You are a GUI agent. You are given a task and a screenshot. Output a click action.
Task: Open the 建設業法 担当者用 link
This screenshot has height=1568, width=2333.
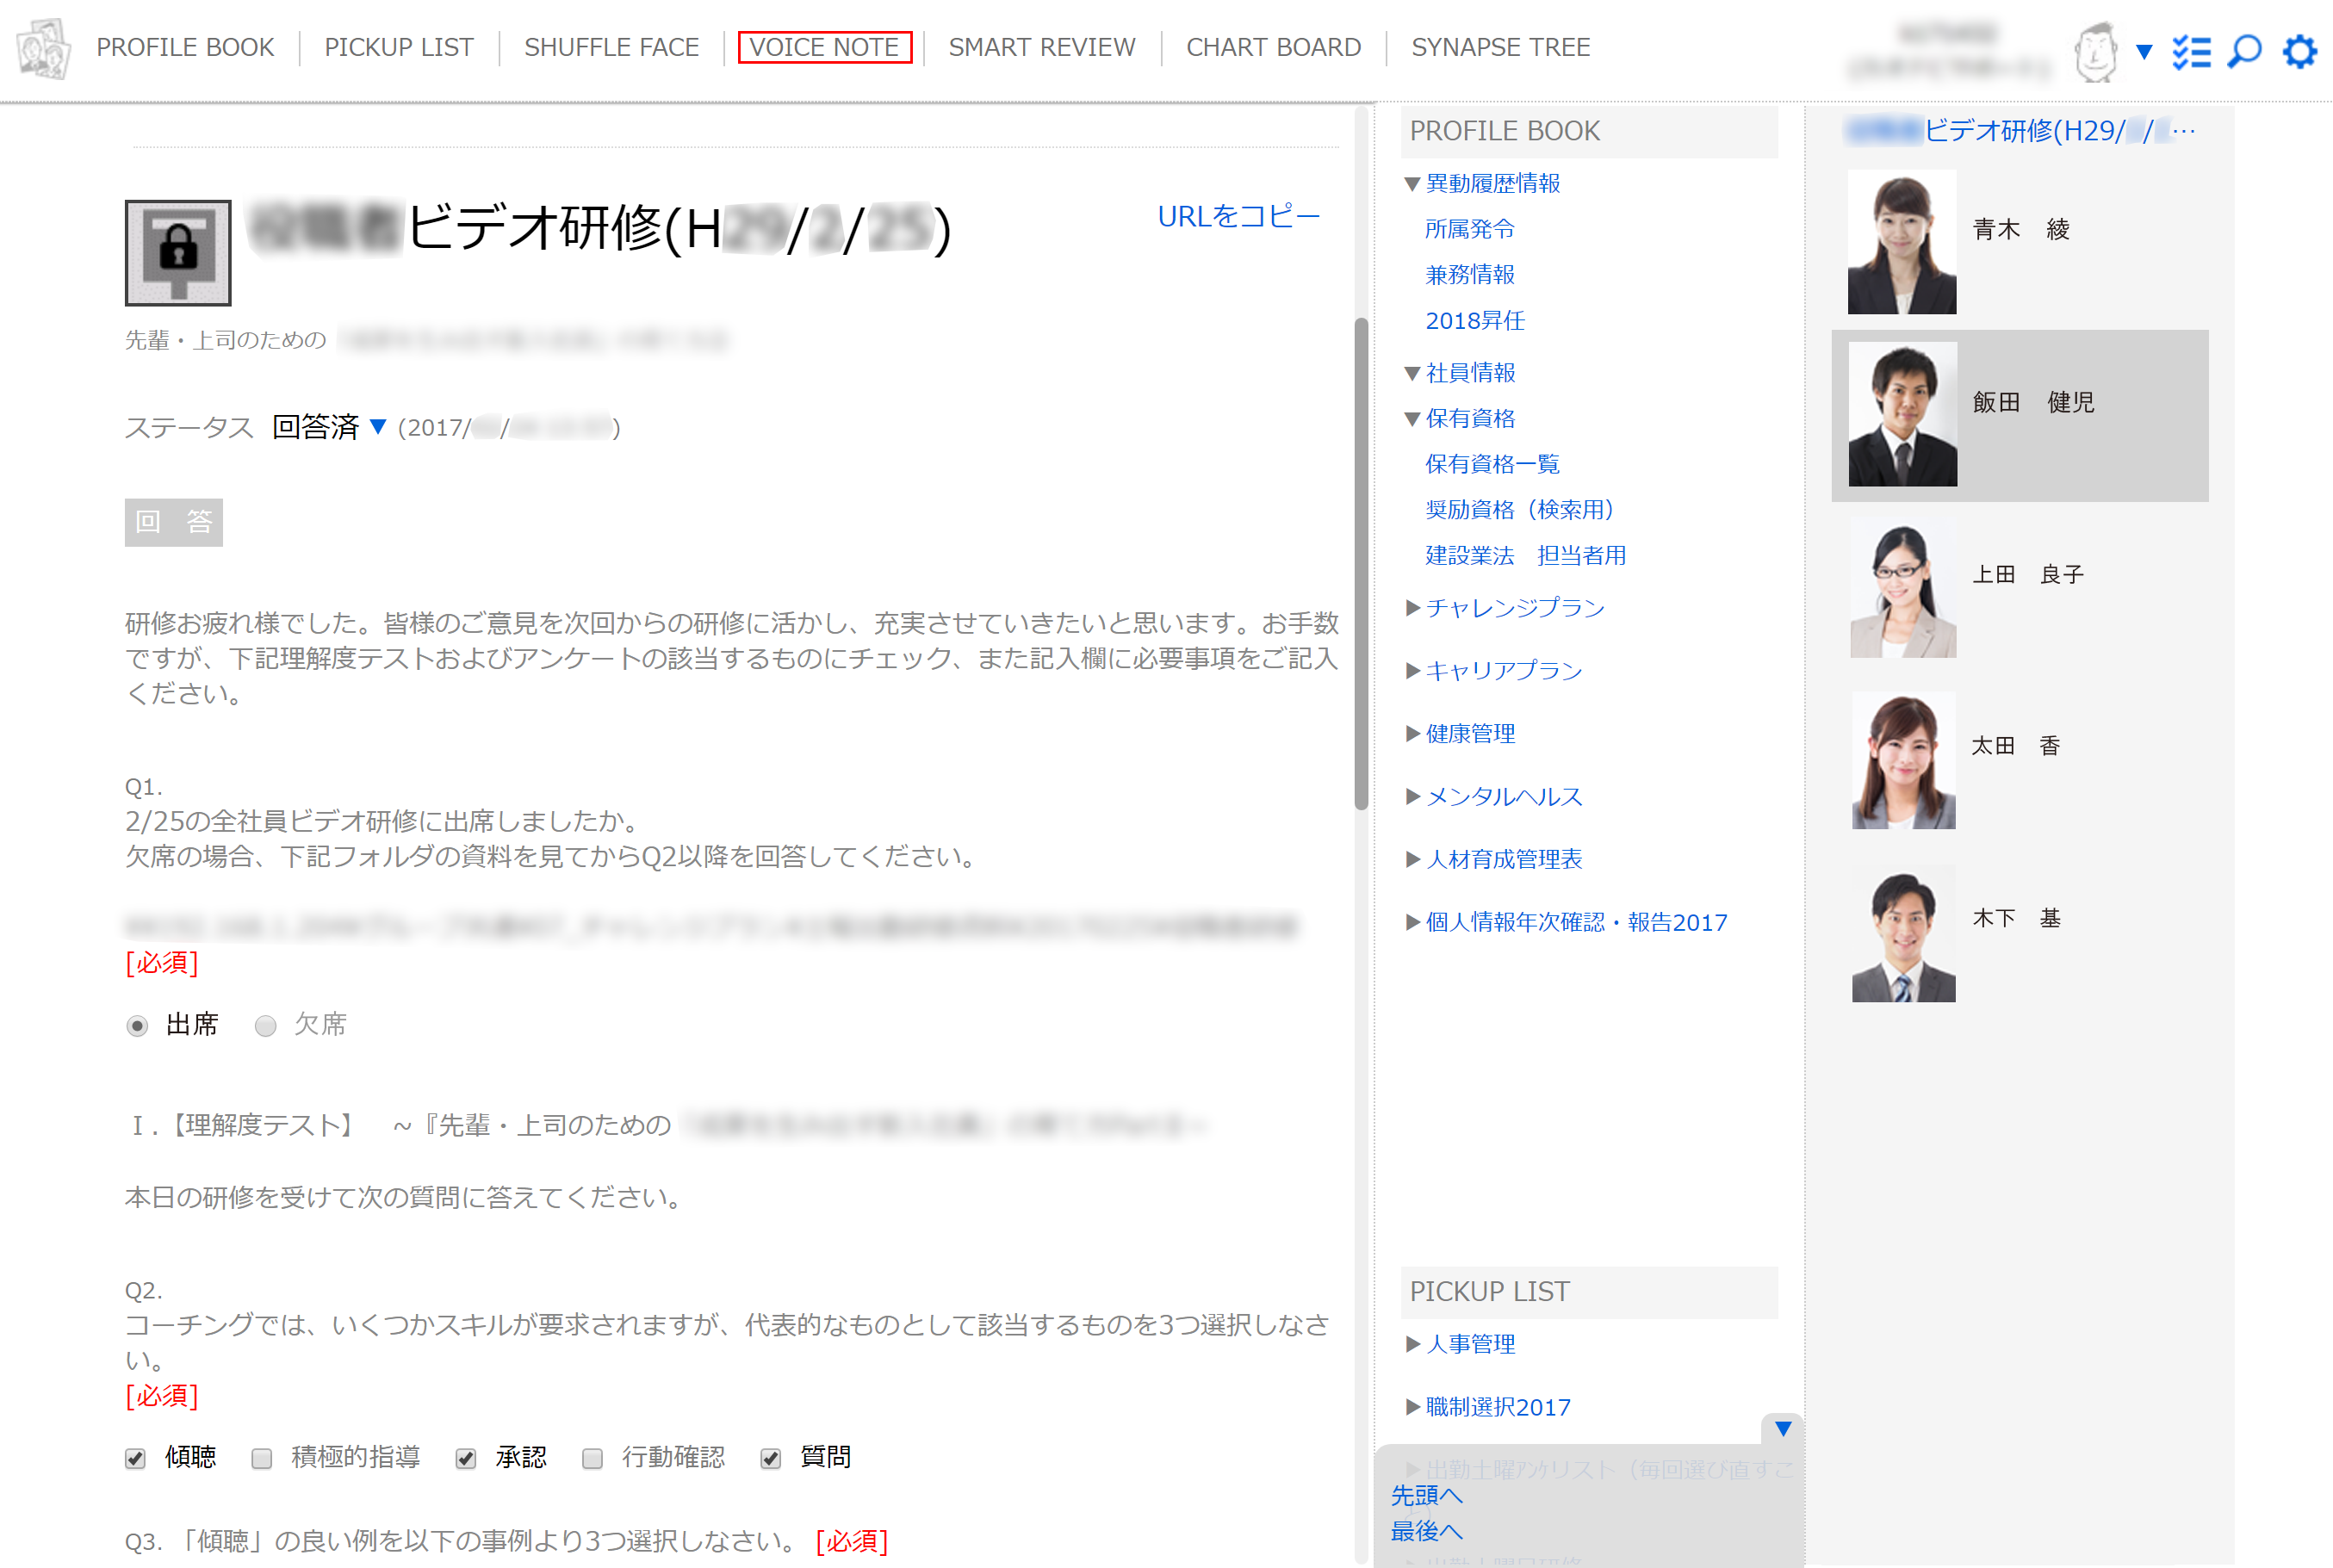coord(1525,555)
